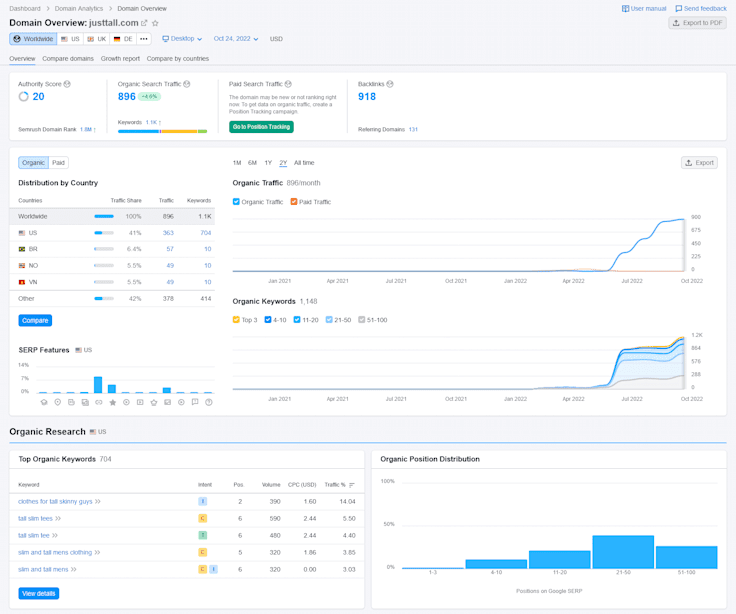The width and height of the screenshot is (736, 614).
Task: Click intent badge for 'clothes for tall skinny guys'
Action: pyautogui.click(x=203, y=501)
